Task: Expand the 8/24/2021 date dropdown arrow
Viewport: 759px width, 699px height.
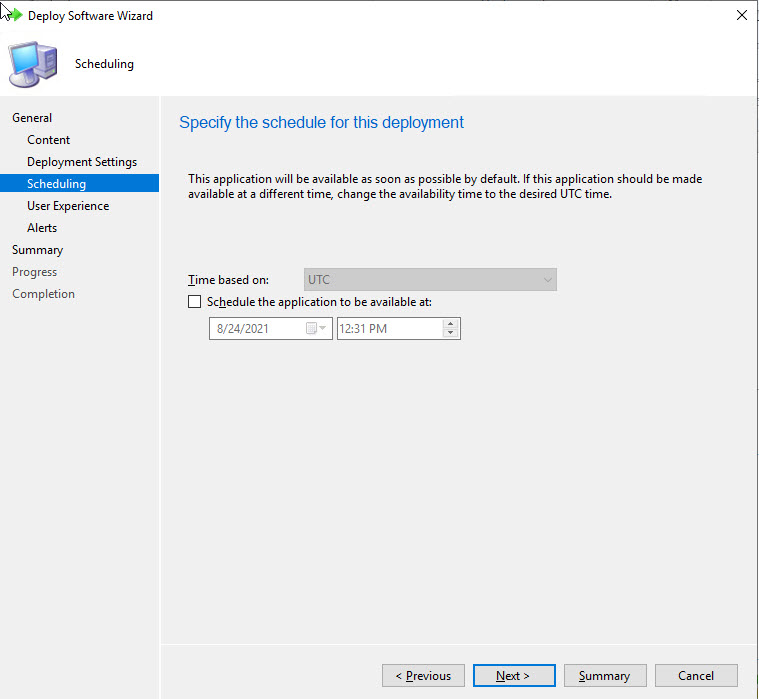Action: [324, 328]
